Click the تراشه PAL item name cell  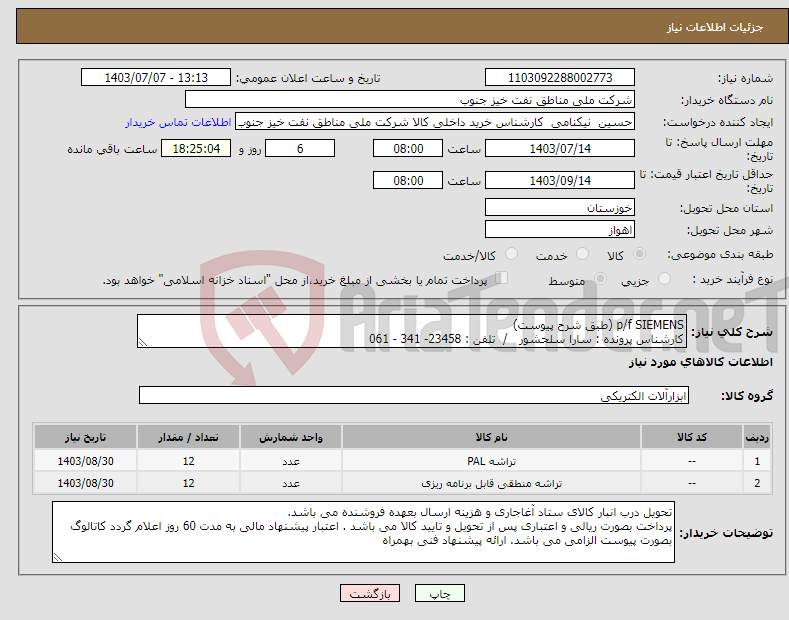pos(491,461)
